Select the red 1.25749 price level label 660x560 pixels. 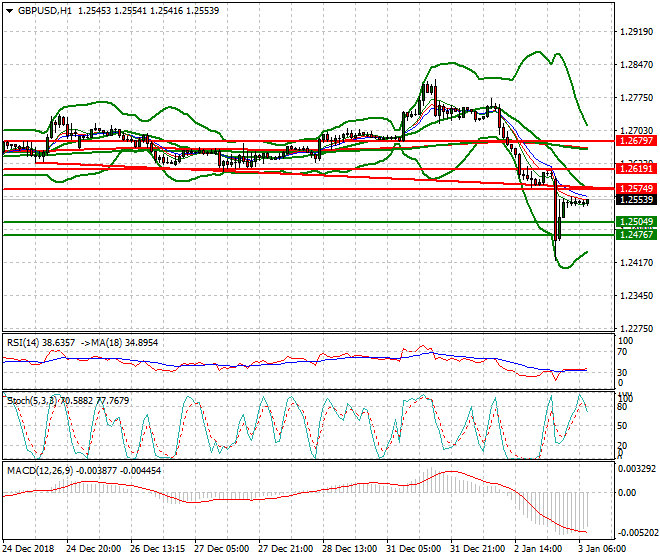tap(636, 189)
